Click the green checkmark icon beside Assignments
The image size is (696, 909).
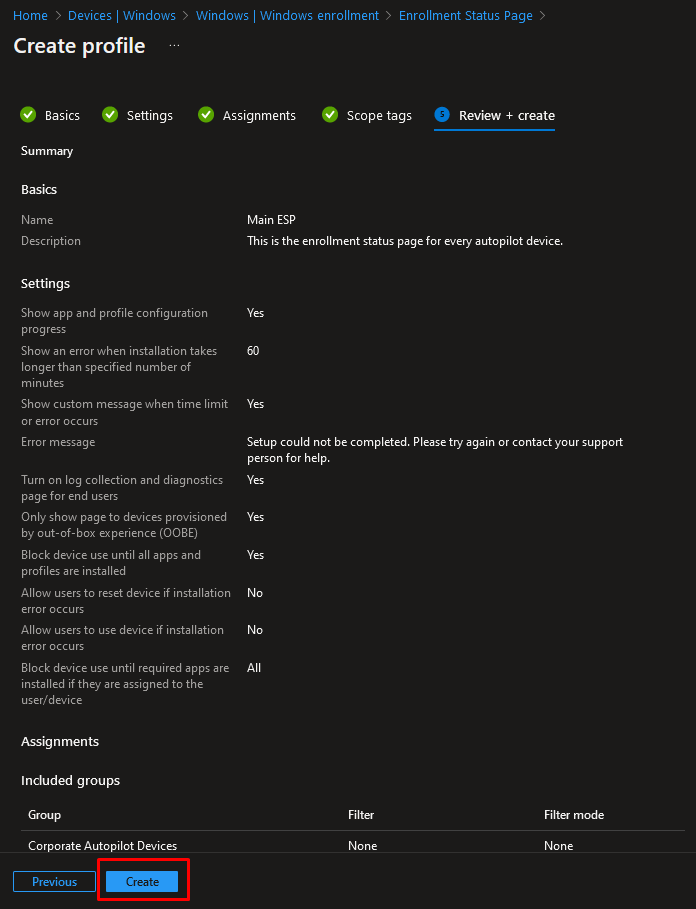(206, 115)
